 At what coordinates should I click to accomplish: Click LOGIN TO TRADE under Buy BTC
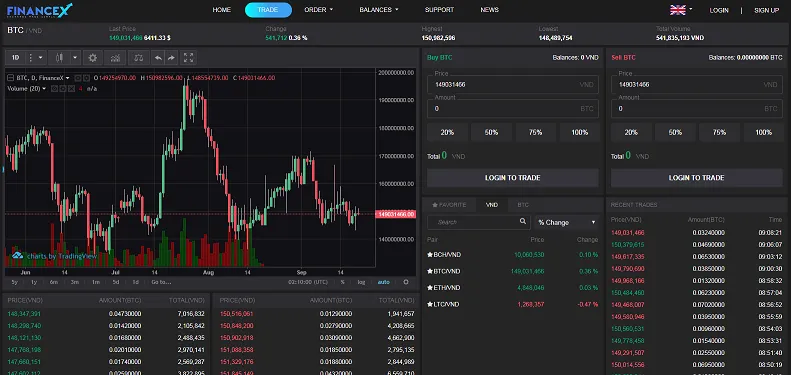(513, 178)
